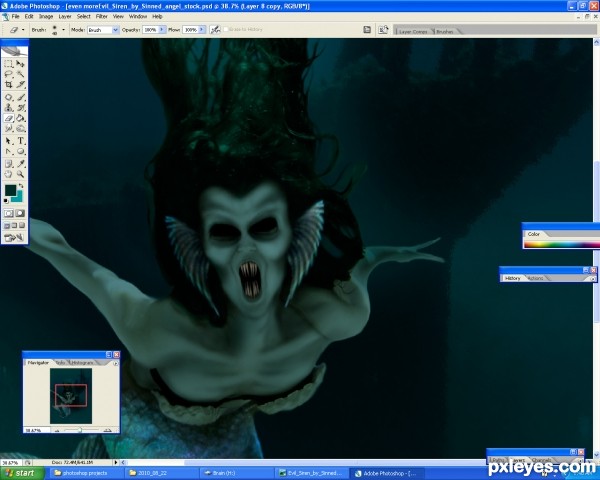
Task: Select the Rectangular Marquee tool
Action: (8, 64)
